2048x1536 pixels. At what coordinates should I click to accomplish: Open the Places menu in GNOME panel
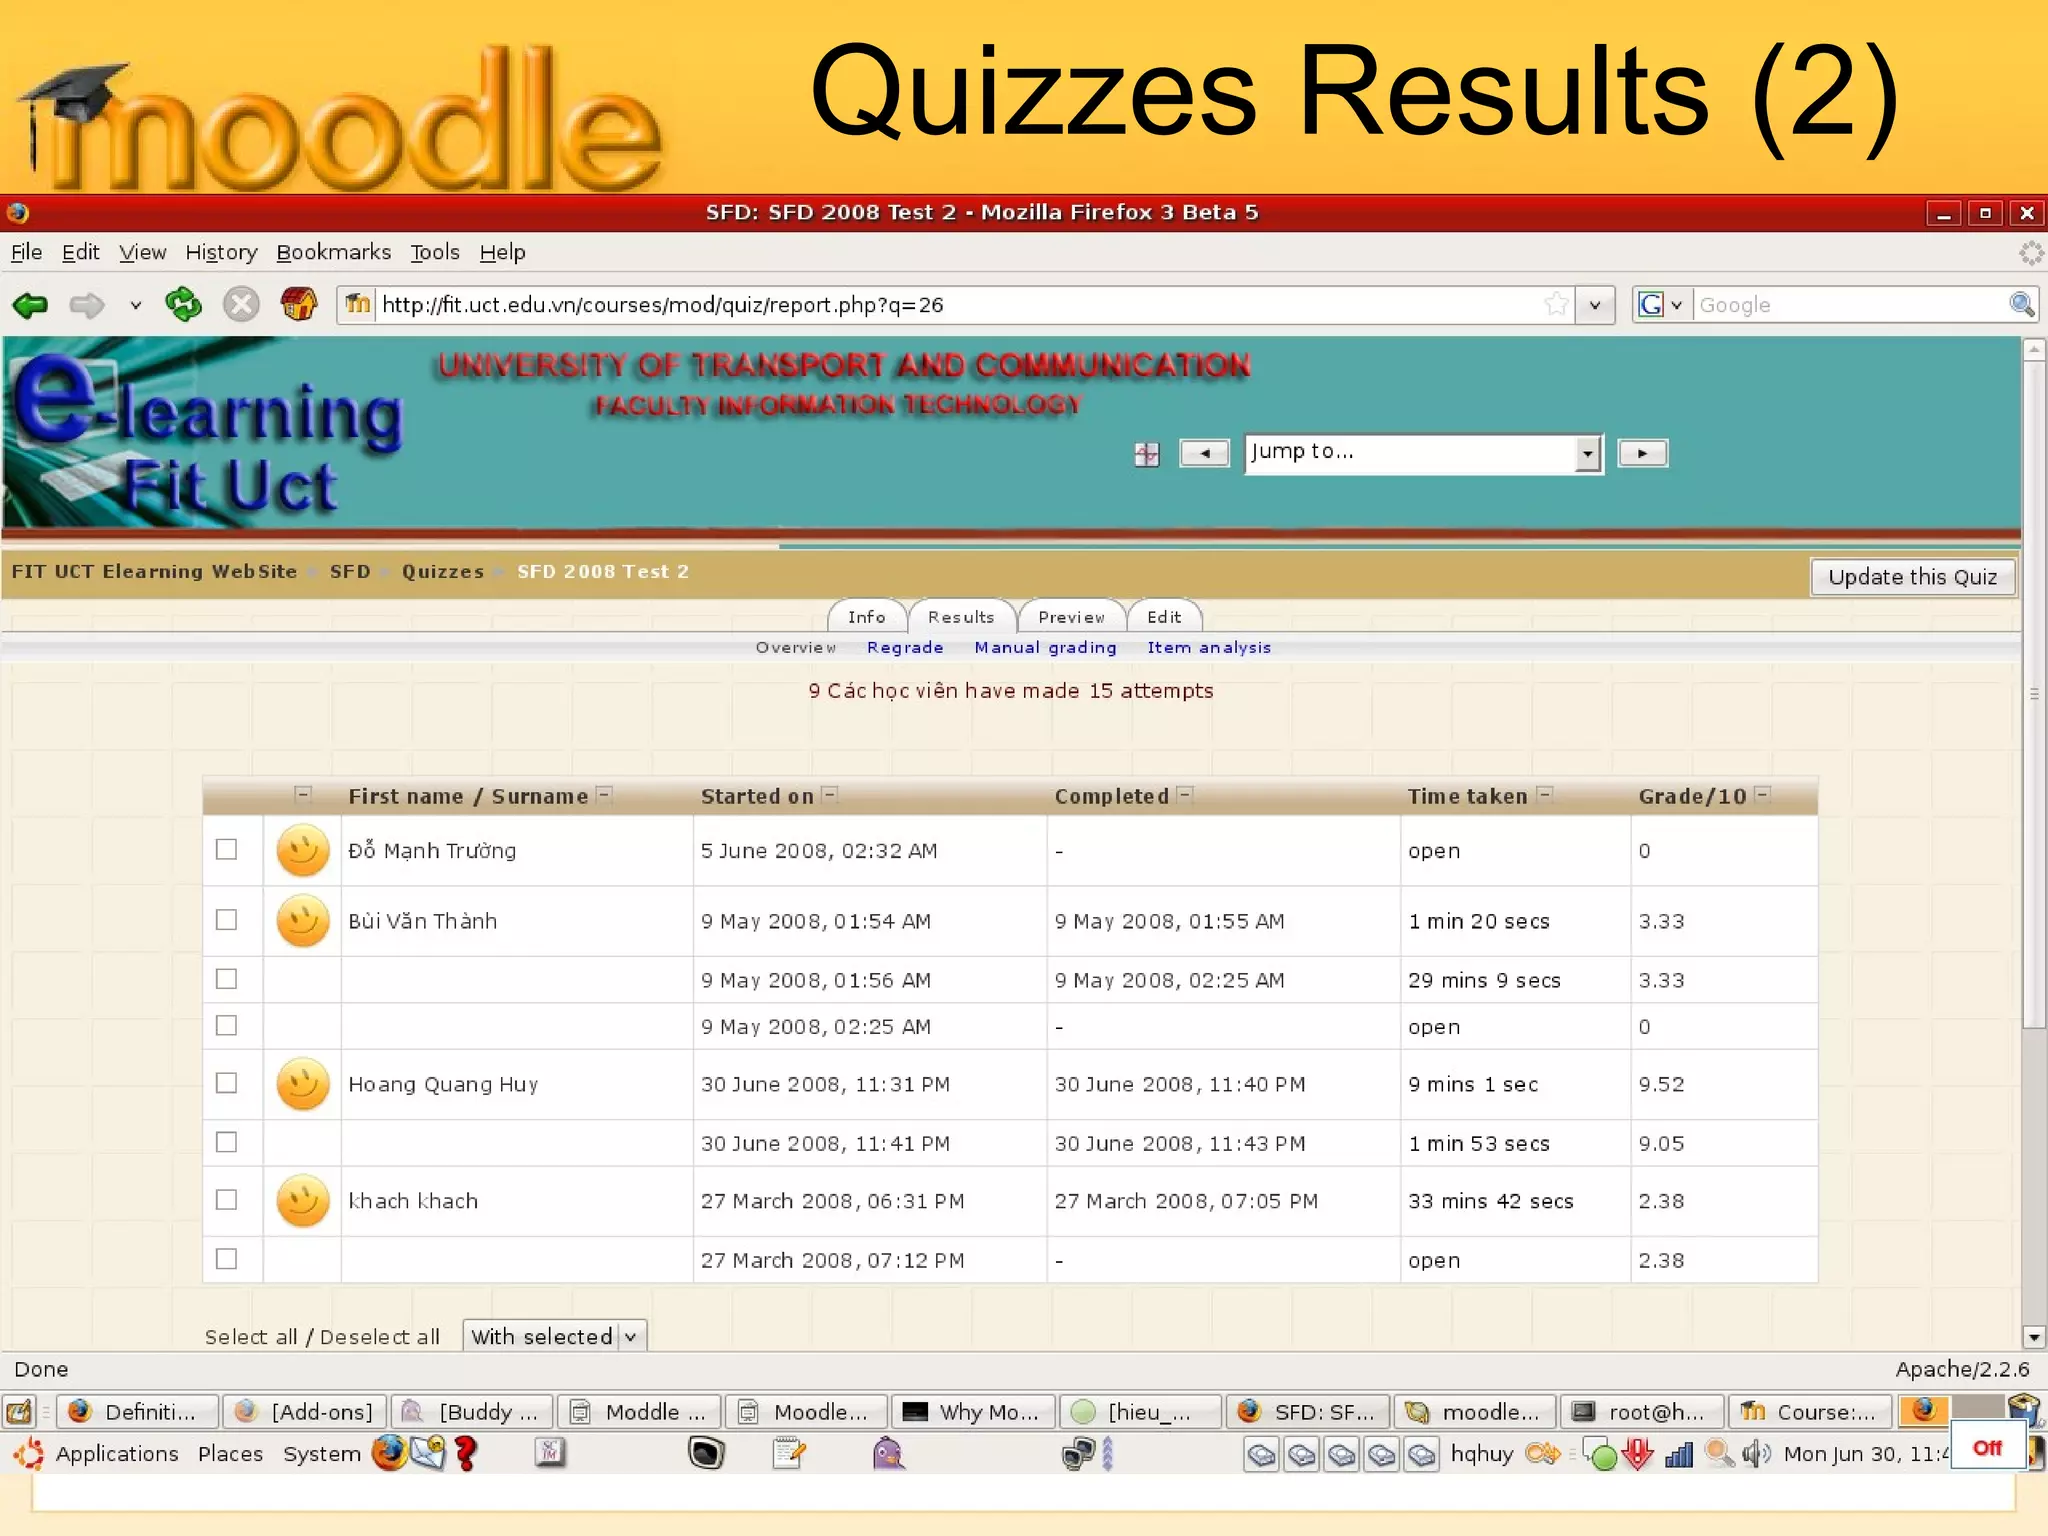pos(230,1453)
